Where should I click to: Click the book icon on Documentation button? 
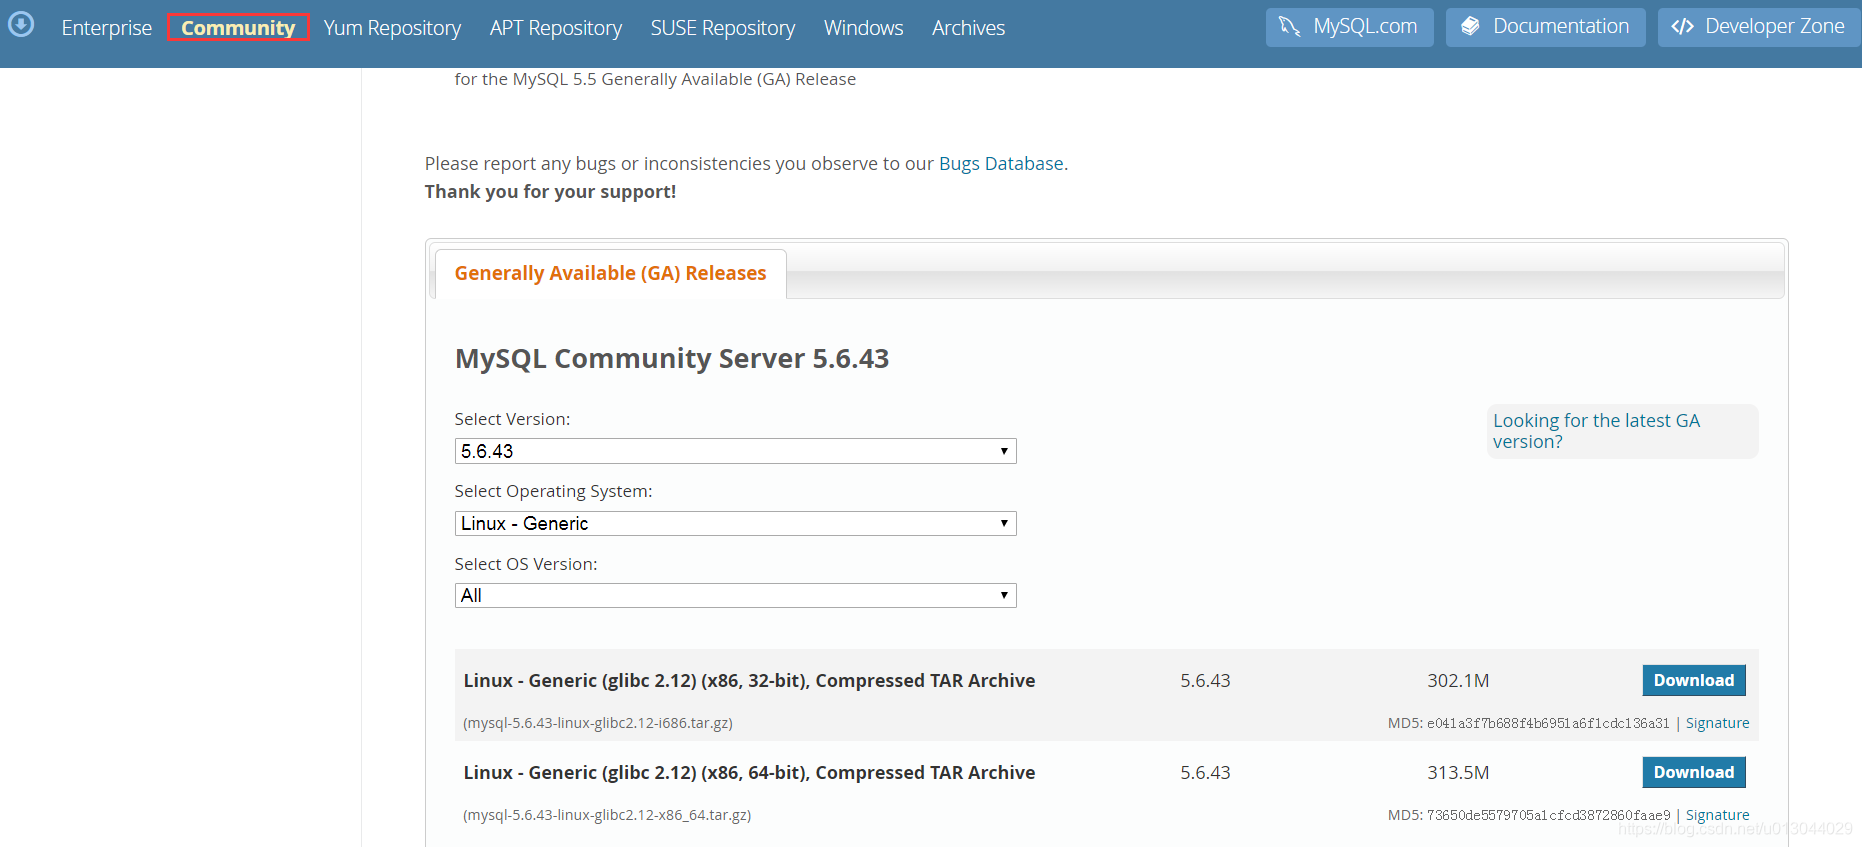point(1470,27)
